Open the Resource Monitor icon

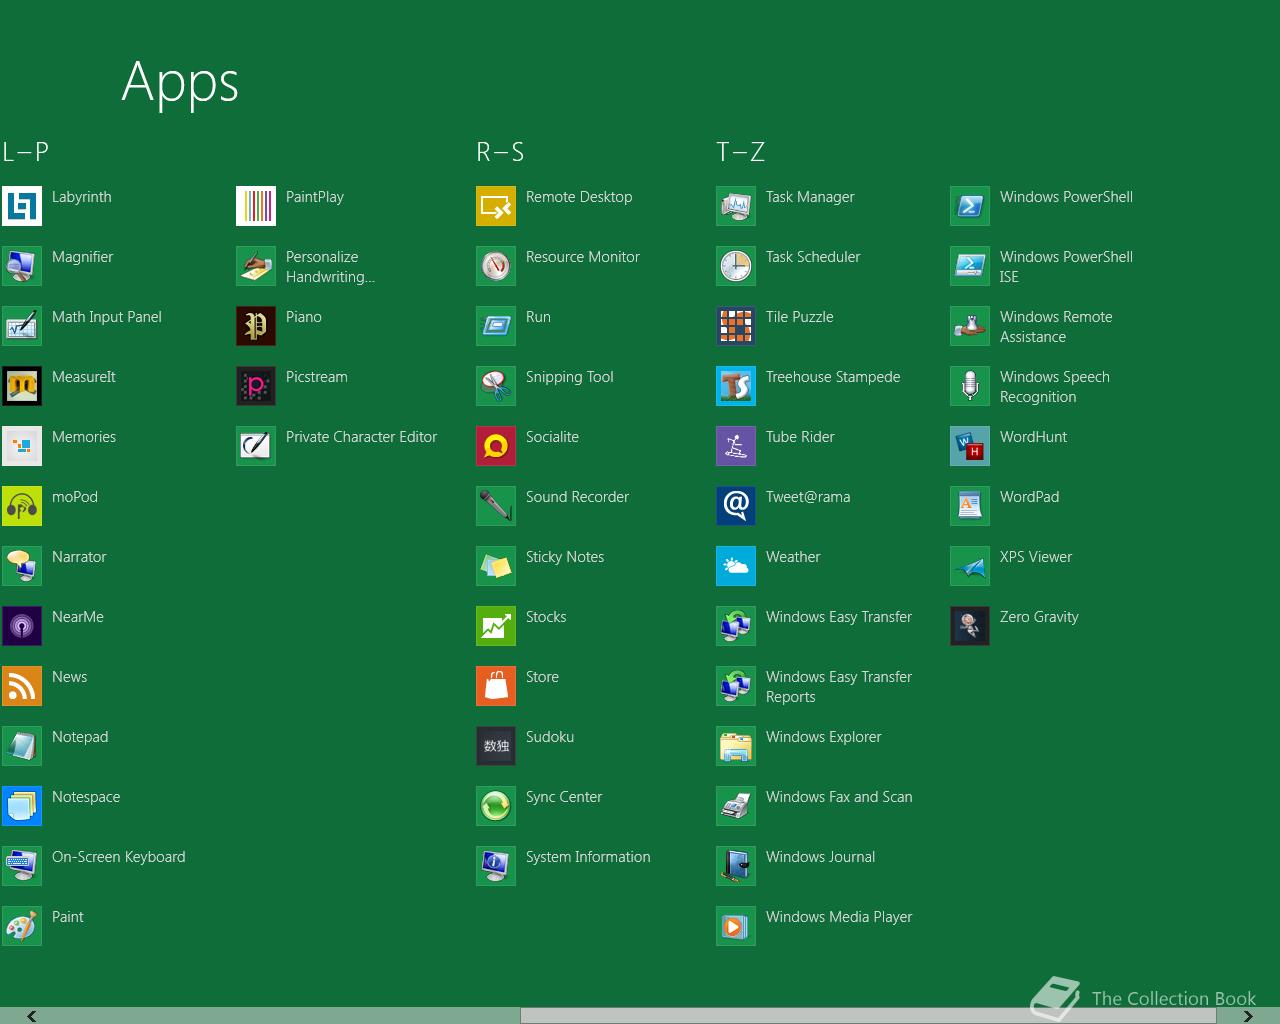(496, 266)
